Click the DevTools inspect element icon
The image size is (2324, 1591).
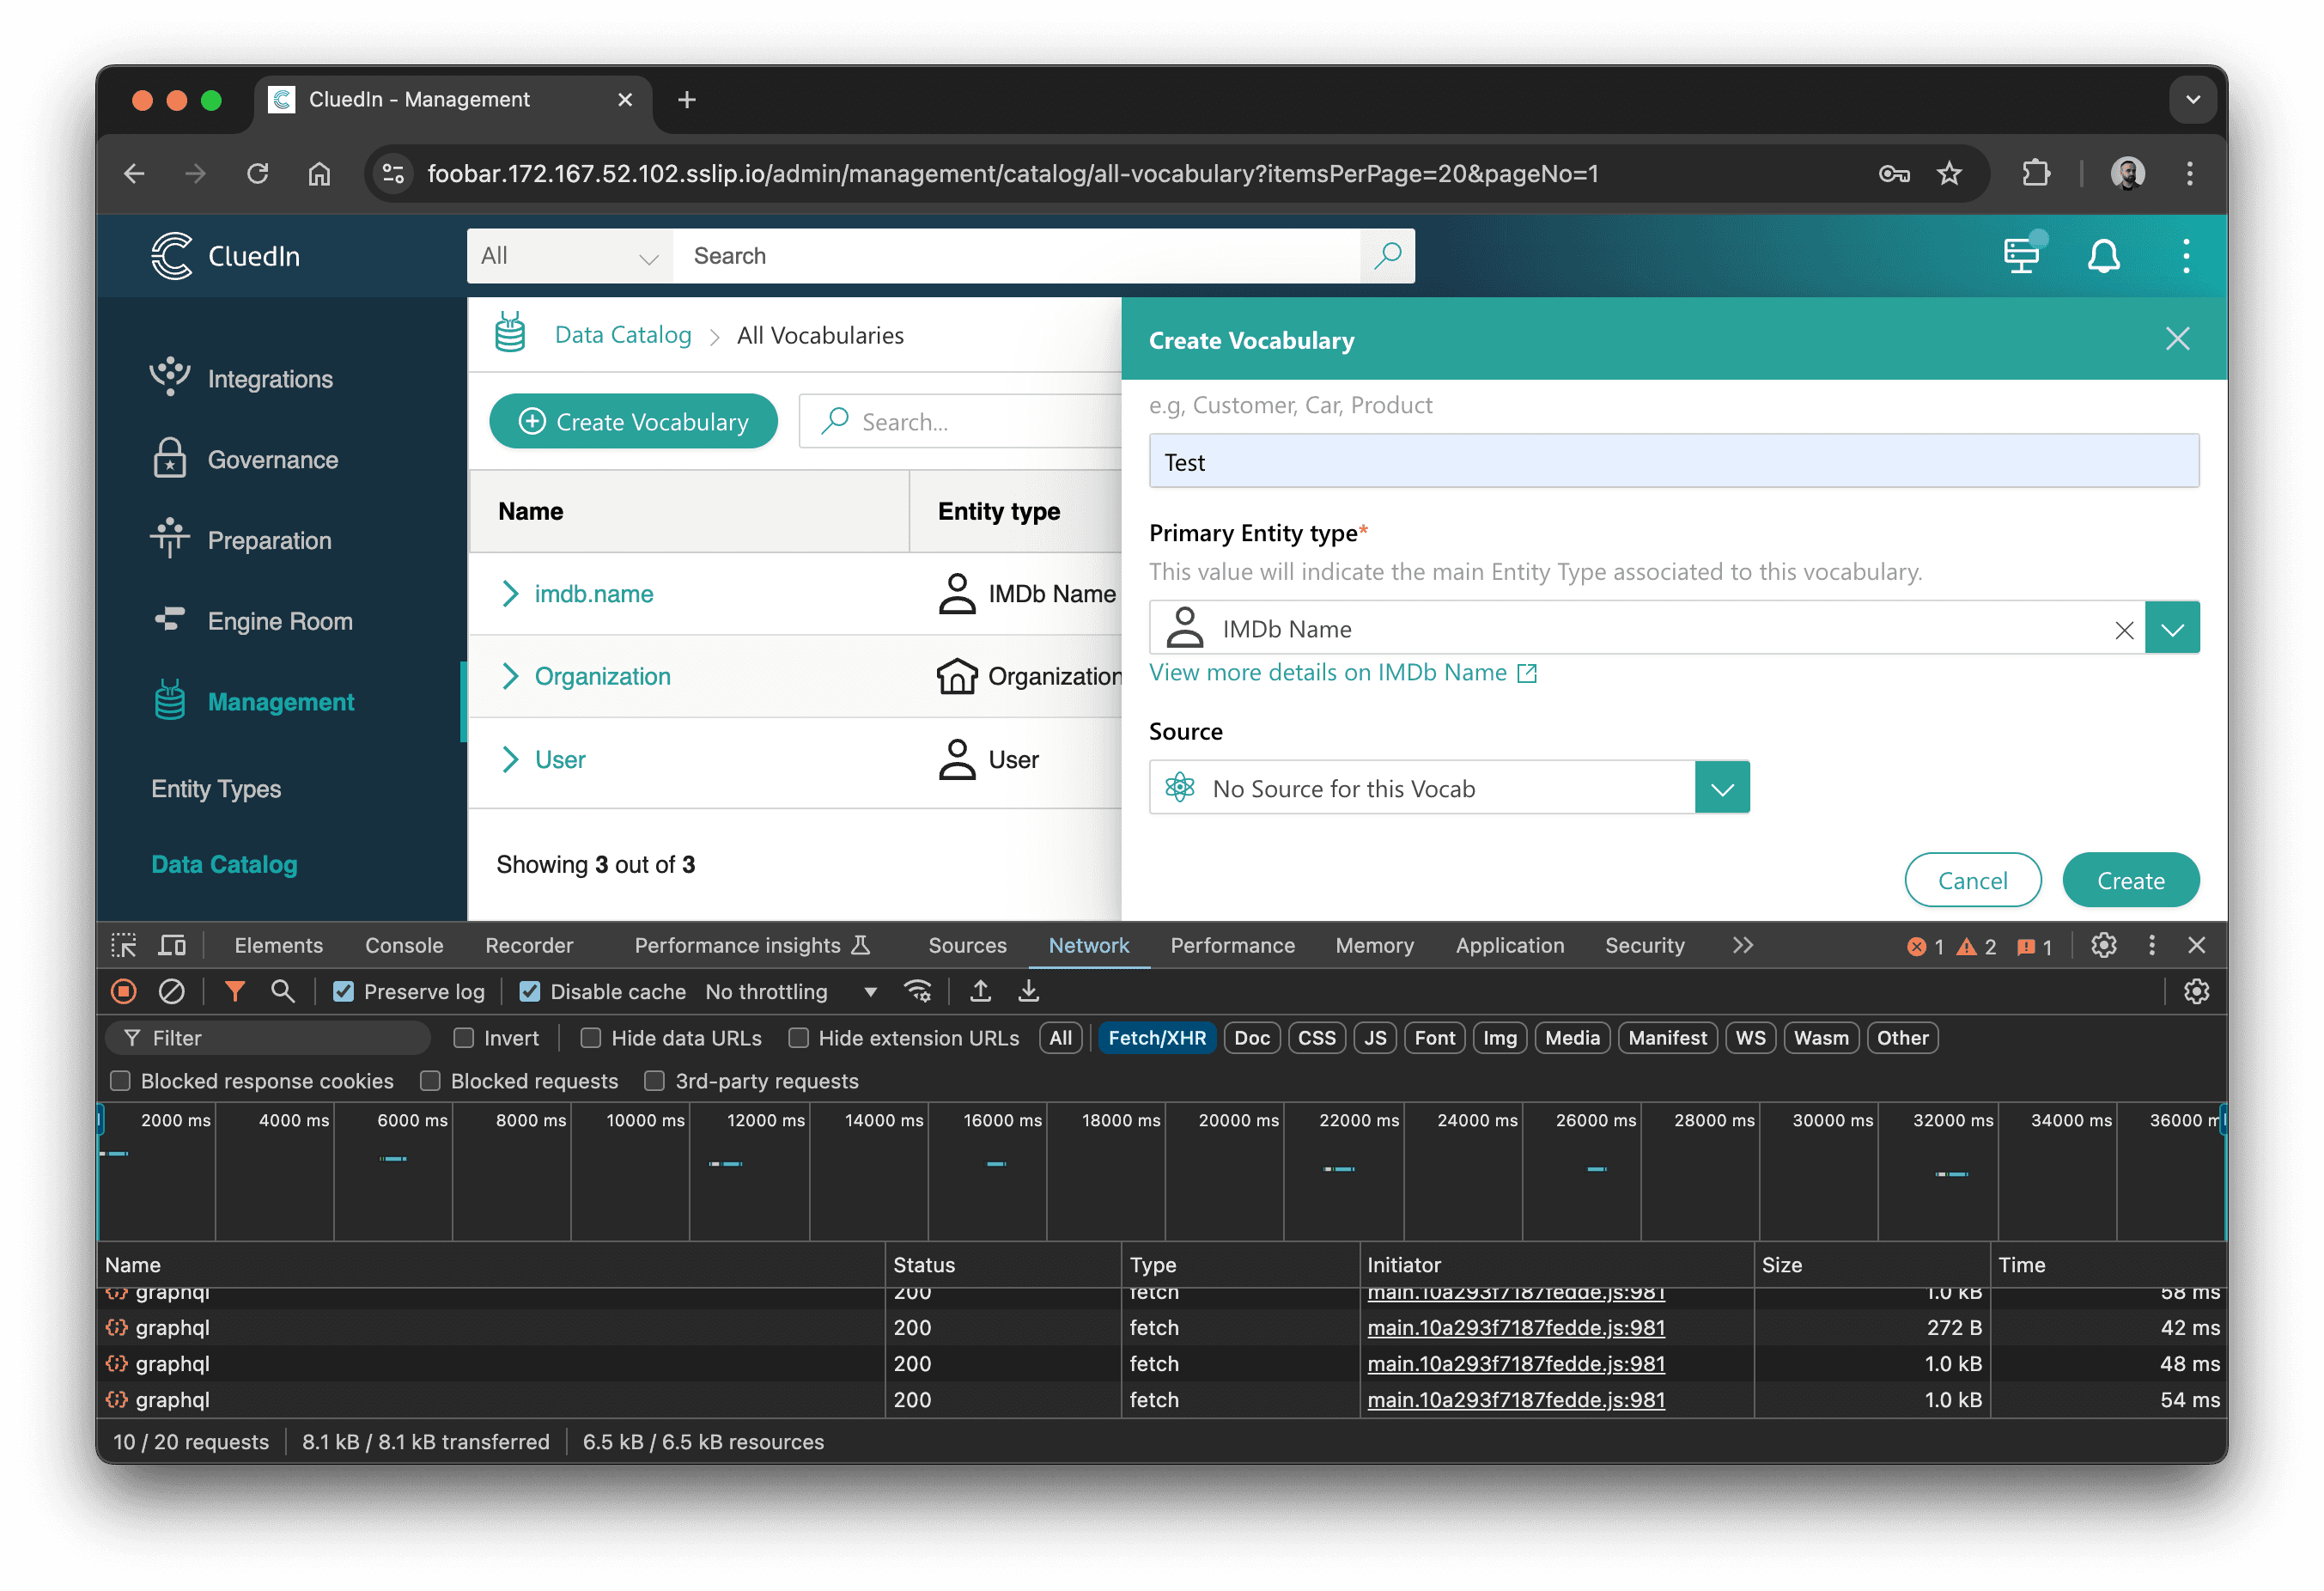point(124,946)
